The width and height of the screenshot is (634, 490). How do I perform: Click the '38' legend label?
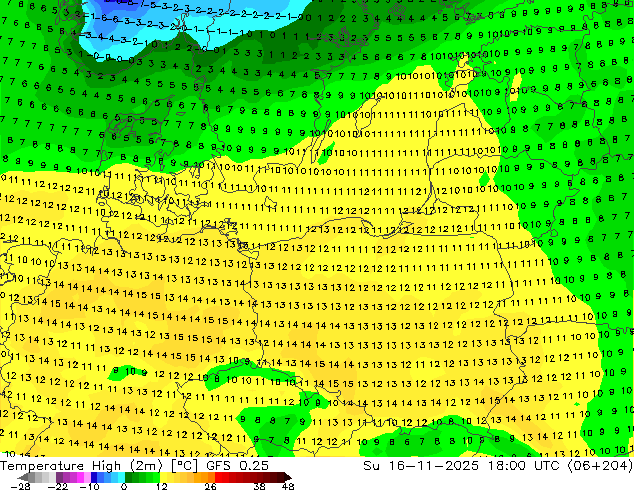pyautogui.click(x=260, y=486)
